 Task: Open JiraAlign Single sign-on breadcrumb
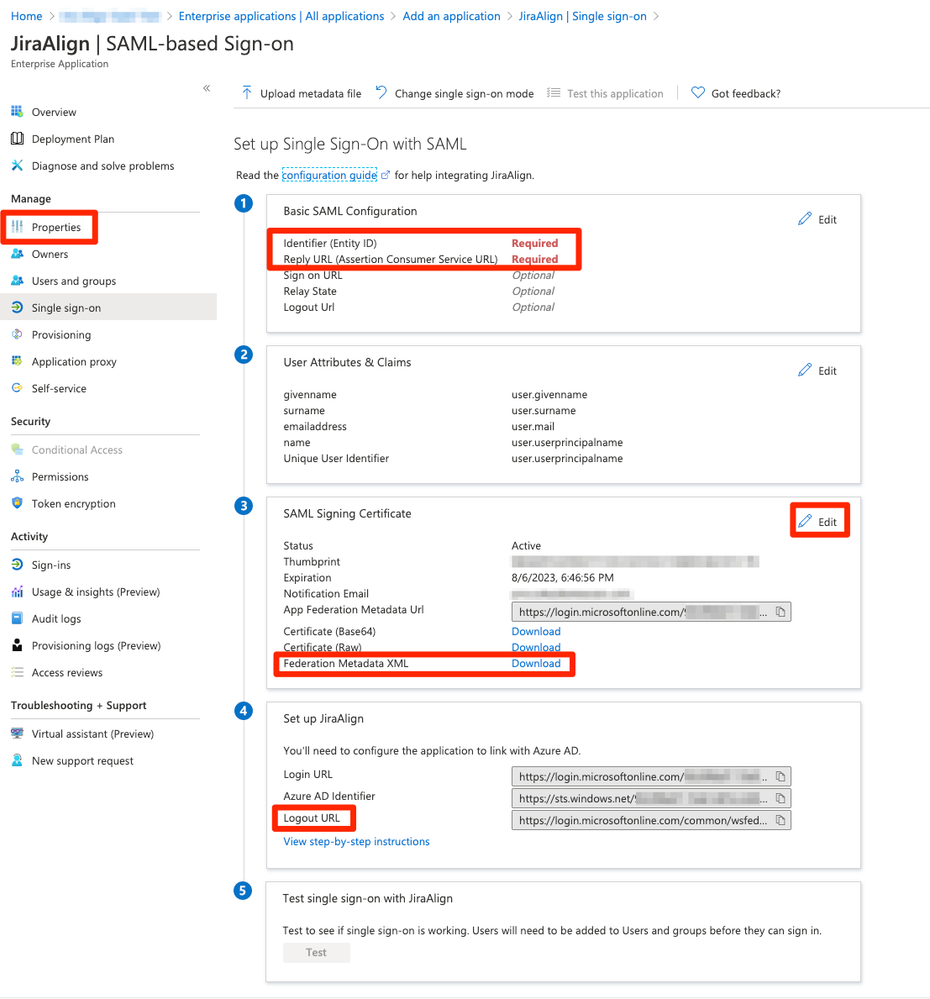pos(582,16)
